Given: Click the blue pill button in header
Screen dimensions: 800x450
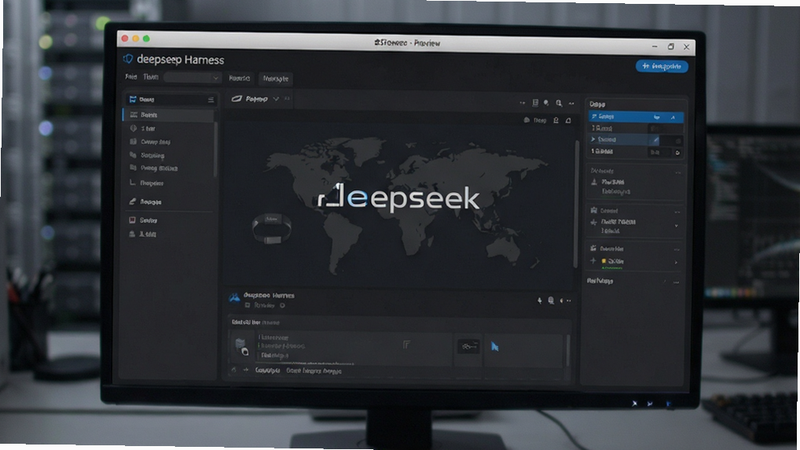Looking at the screenshot, I should point(661,66).
